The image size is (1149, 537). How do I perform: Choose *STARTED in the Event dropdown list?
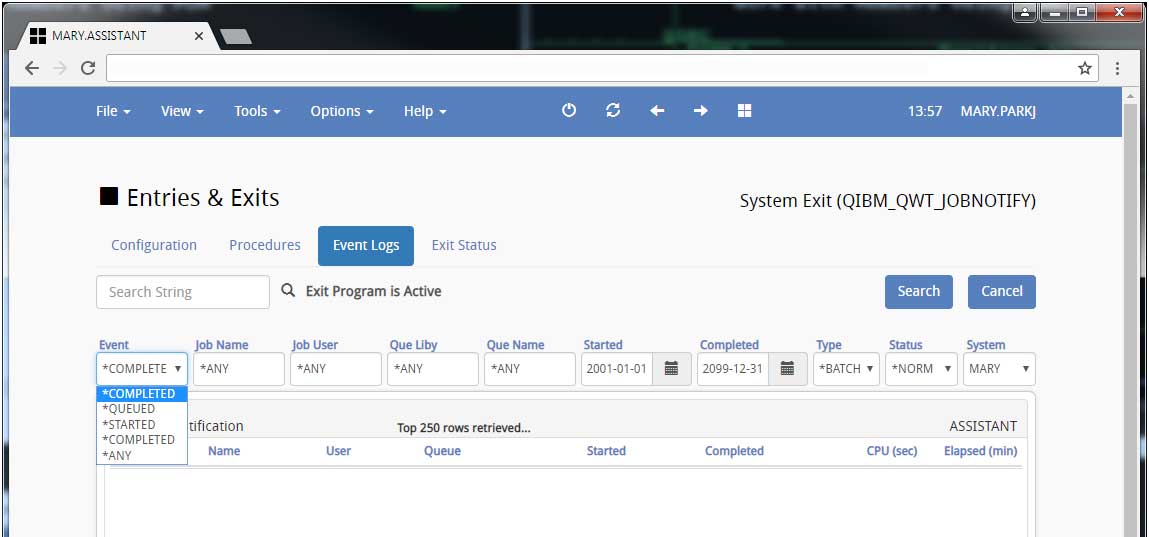coord(129,424)
